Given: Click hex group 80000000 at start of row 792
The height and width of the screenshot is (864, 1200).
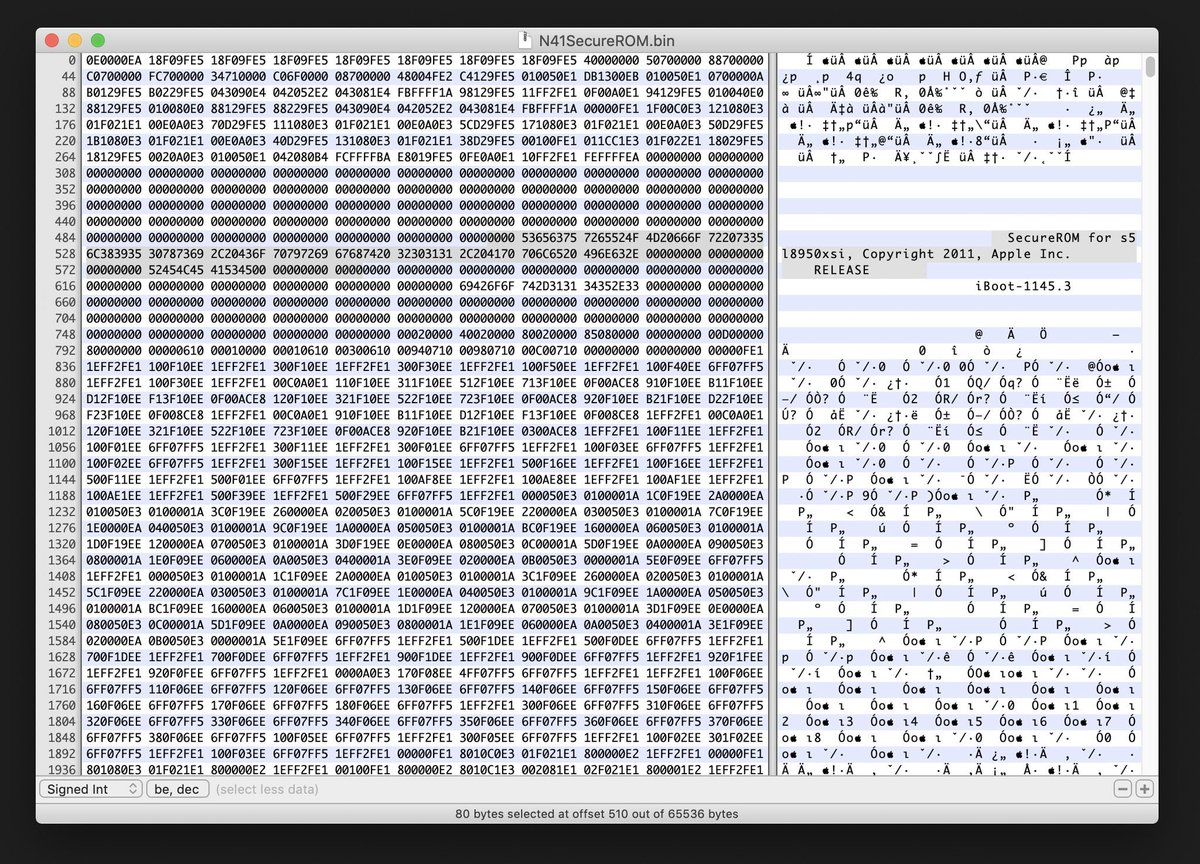Looking at the screenshot, I should coord(115,351).
